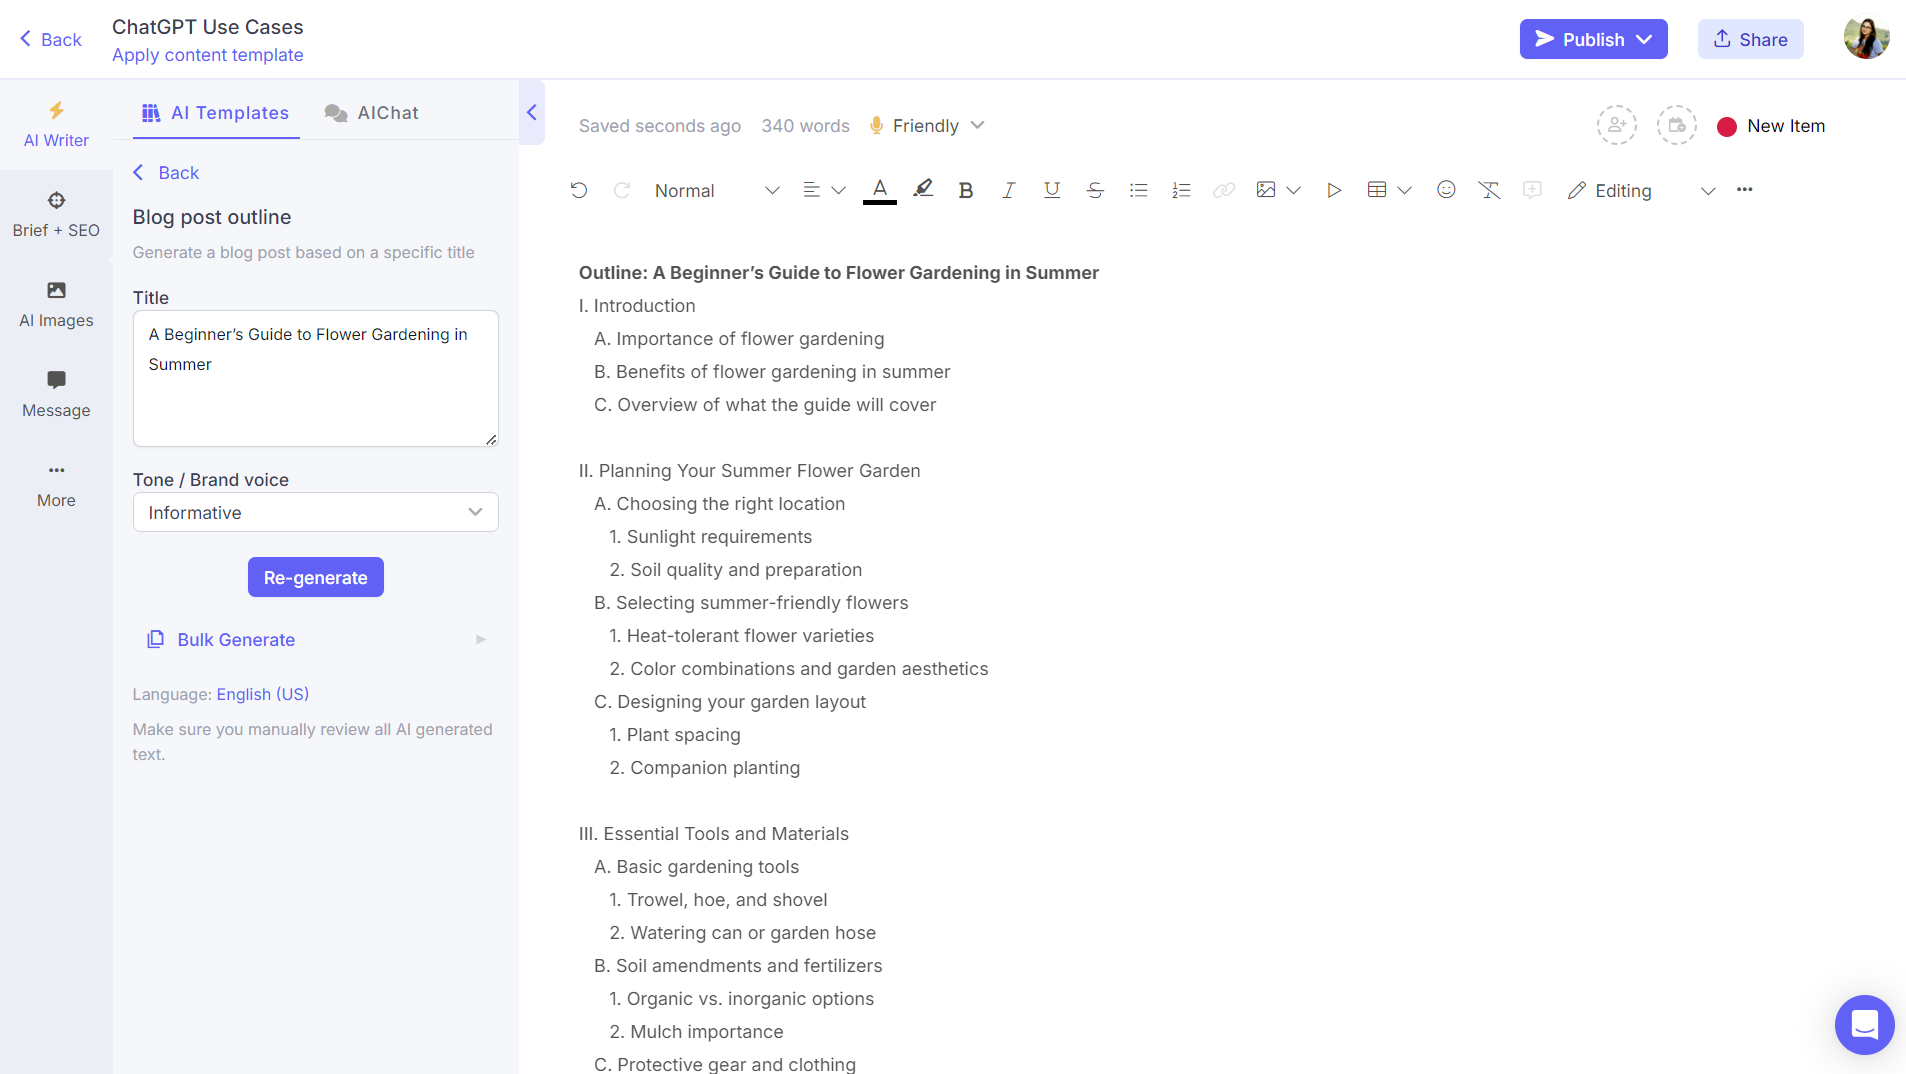Enable strikethrough formatting
1906x1074 pixels.
click(1094, 190)
